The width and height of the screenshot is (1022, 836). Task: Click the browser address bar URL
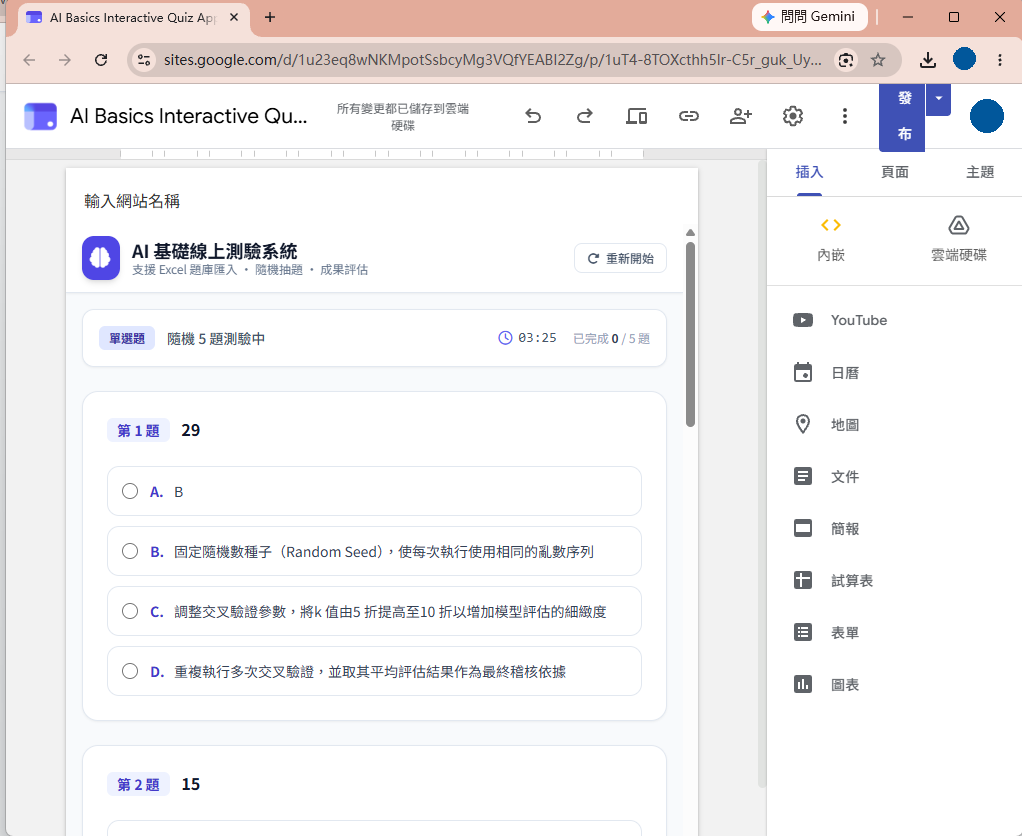(492, 60)
